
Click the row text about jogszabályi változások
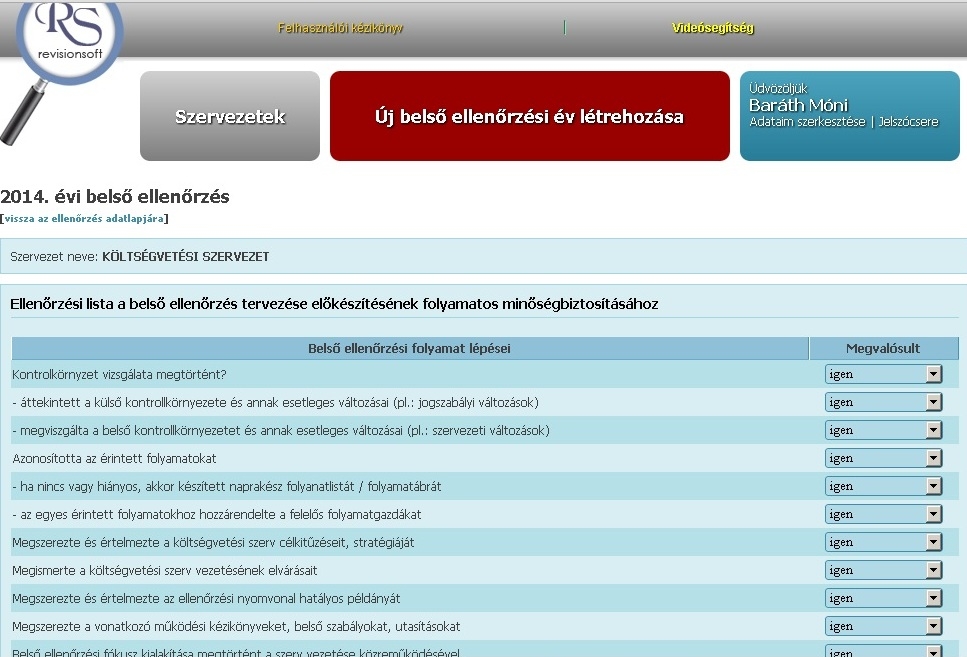click(276, 403)
